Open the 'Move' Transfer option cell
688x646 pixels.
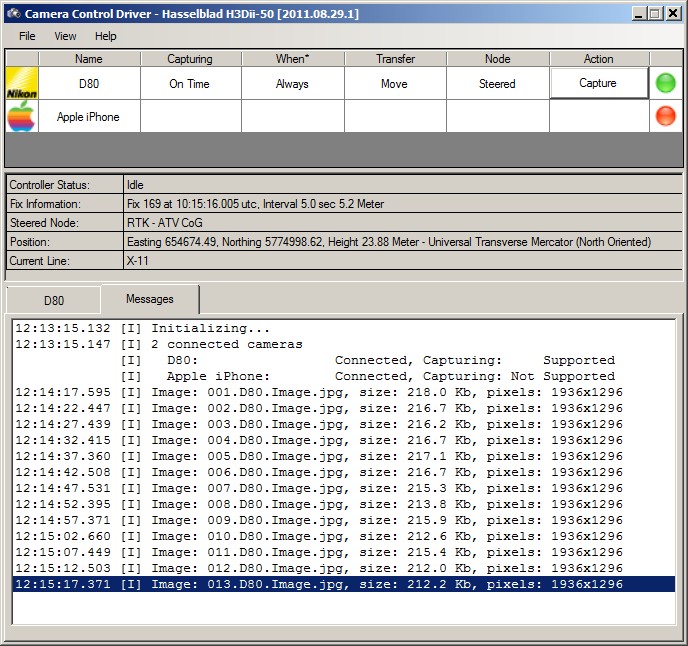(394, 84)
